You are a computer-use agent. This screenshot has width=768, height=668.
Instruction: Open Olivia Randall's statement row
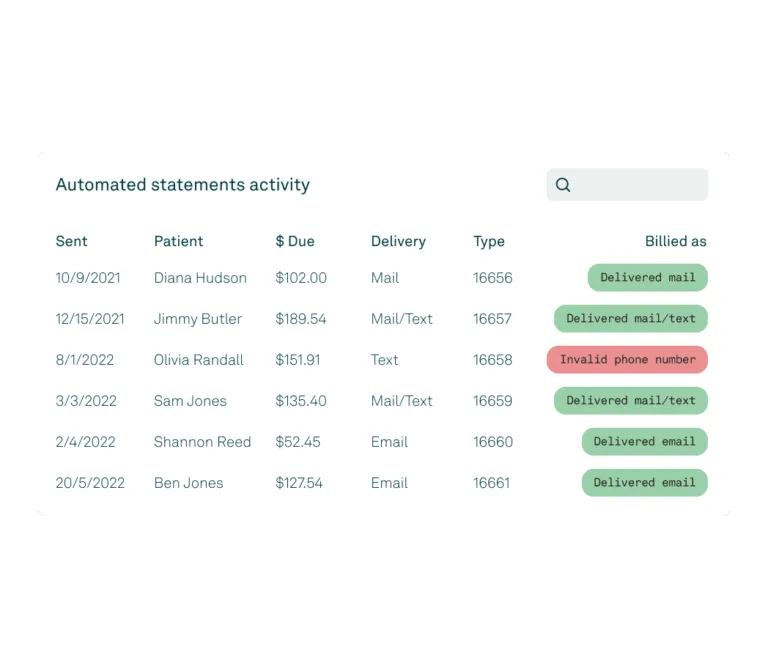click(x=199, y=360)
